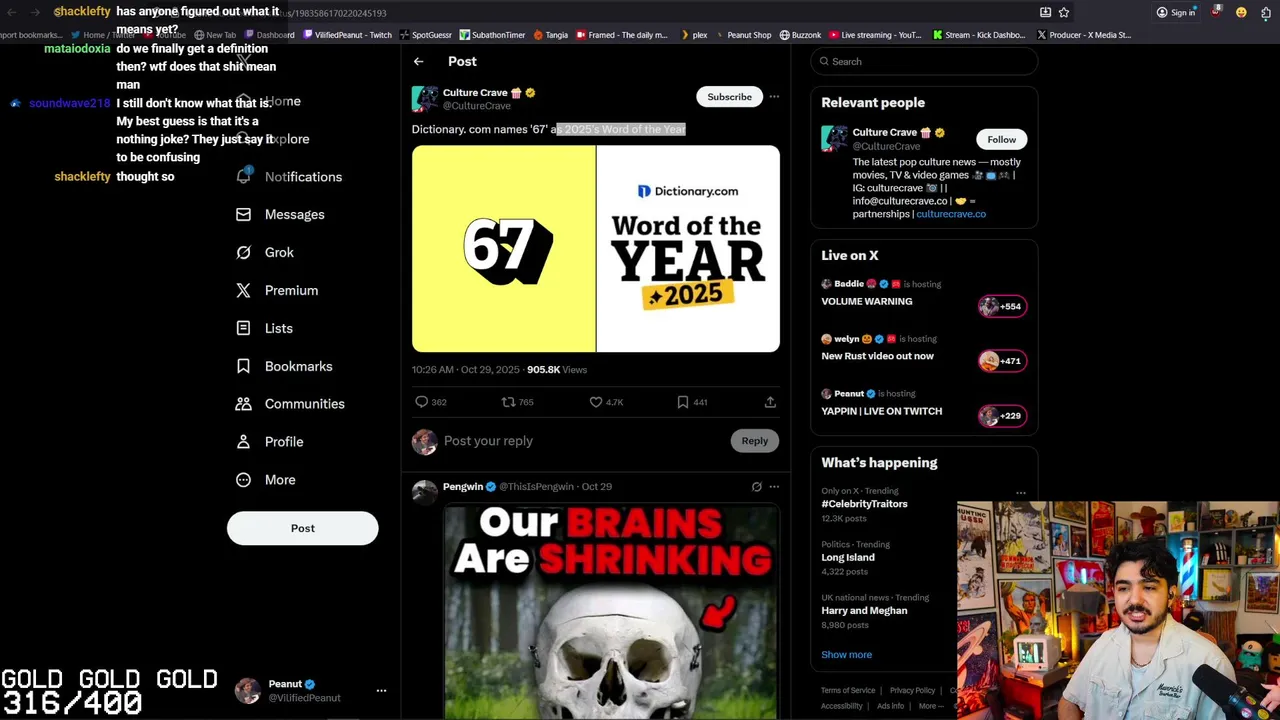Click the +229 listeners badge
Image resolution: width=1280 pixels, height=720 pixels.
pos(1002,416)
